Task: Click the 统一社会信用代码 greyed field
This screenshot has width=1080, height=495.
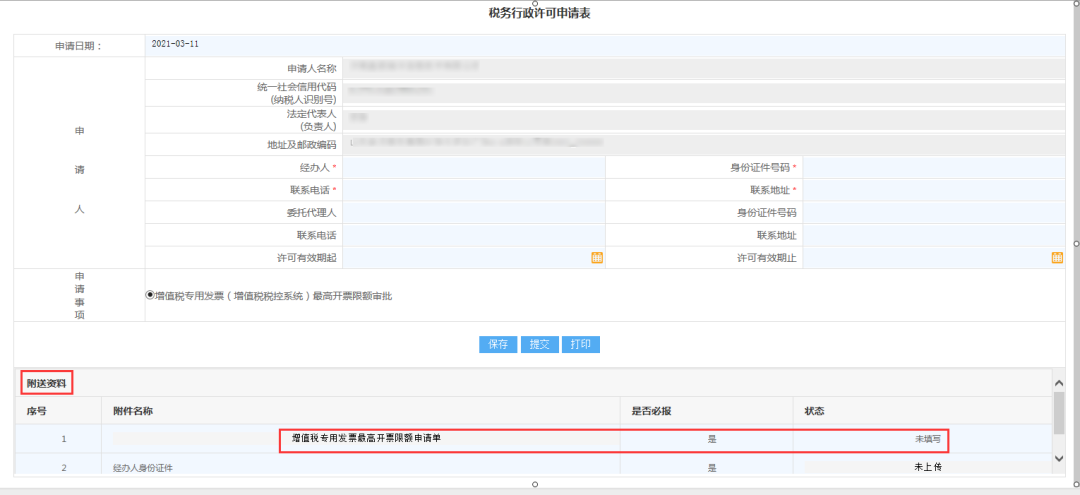Action: click(x=704, y=92)
